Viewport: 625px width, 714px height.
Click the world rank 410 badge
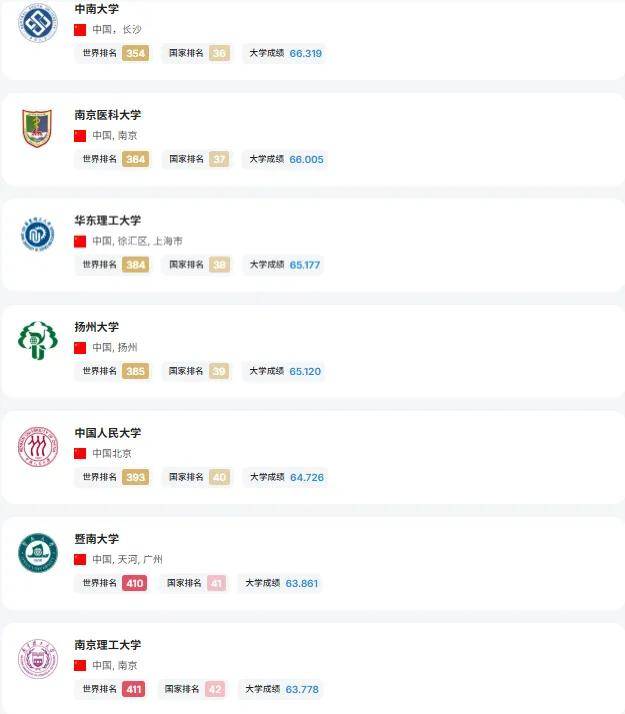coord(134,583)
